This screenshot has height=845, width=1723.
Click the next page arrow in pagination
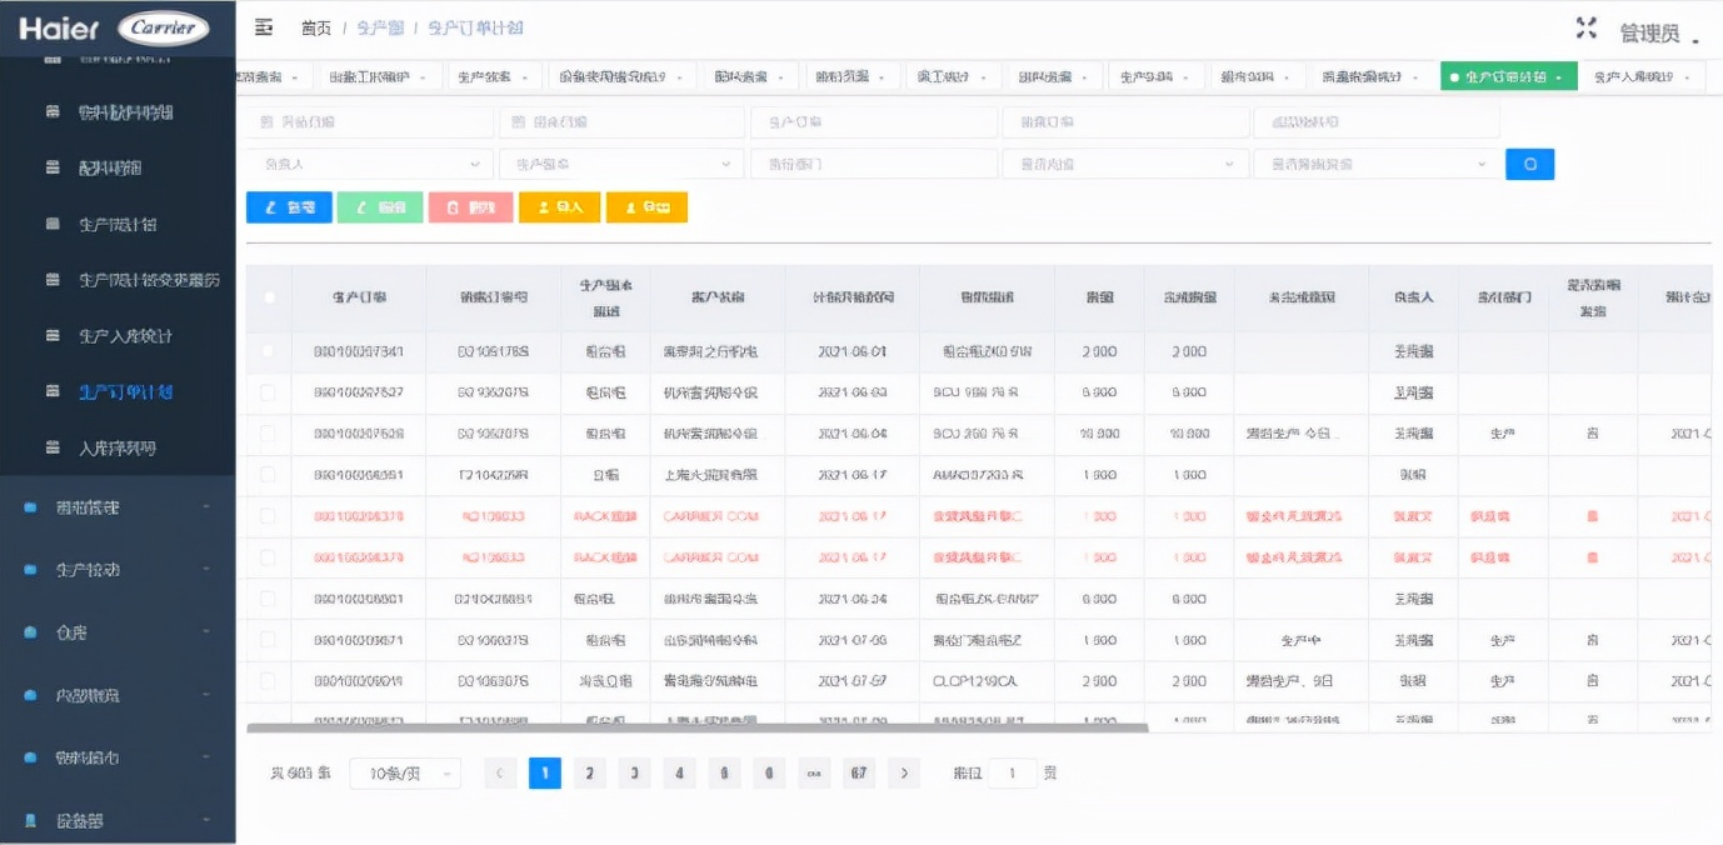pyautogui.click(x=904, y=773)
